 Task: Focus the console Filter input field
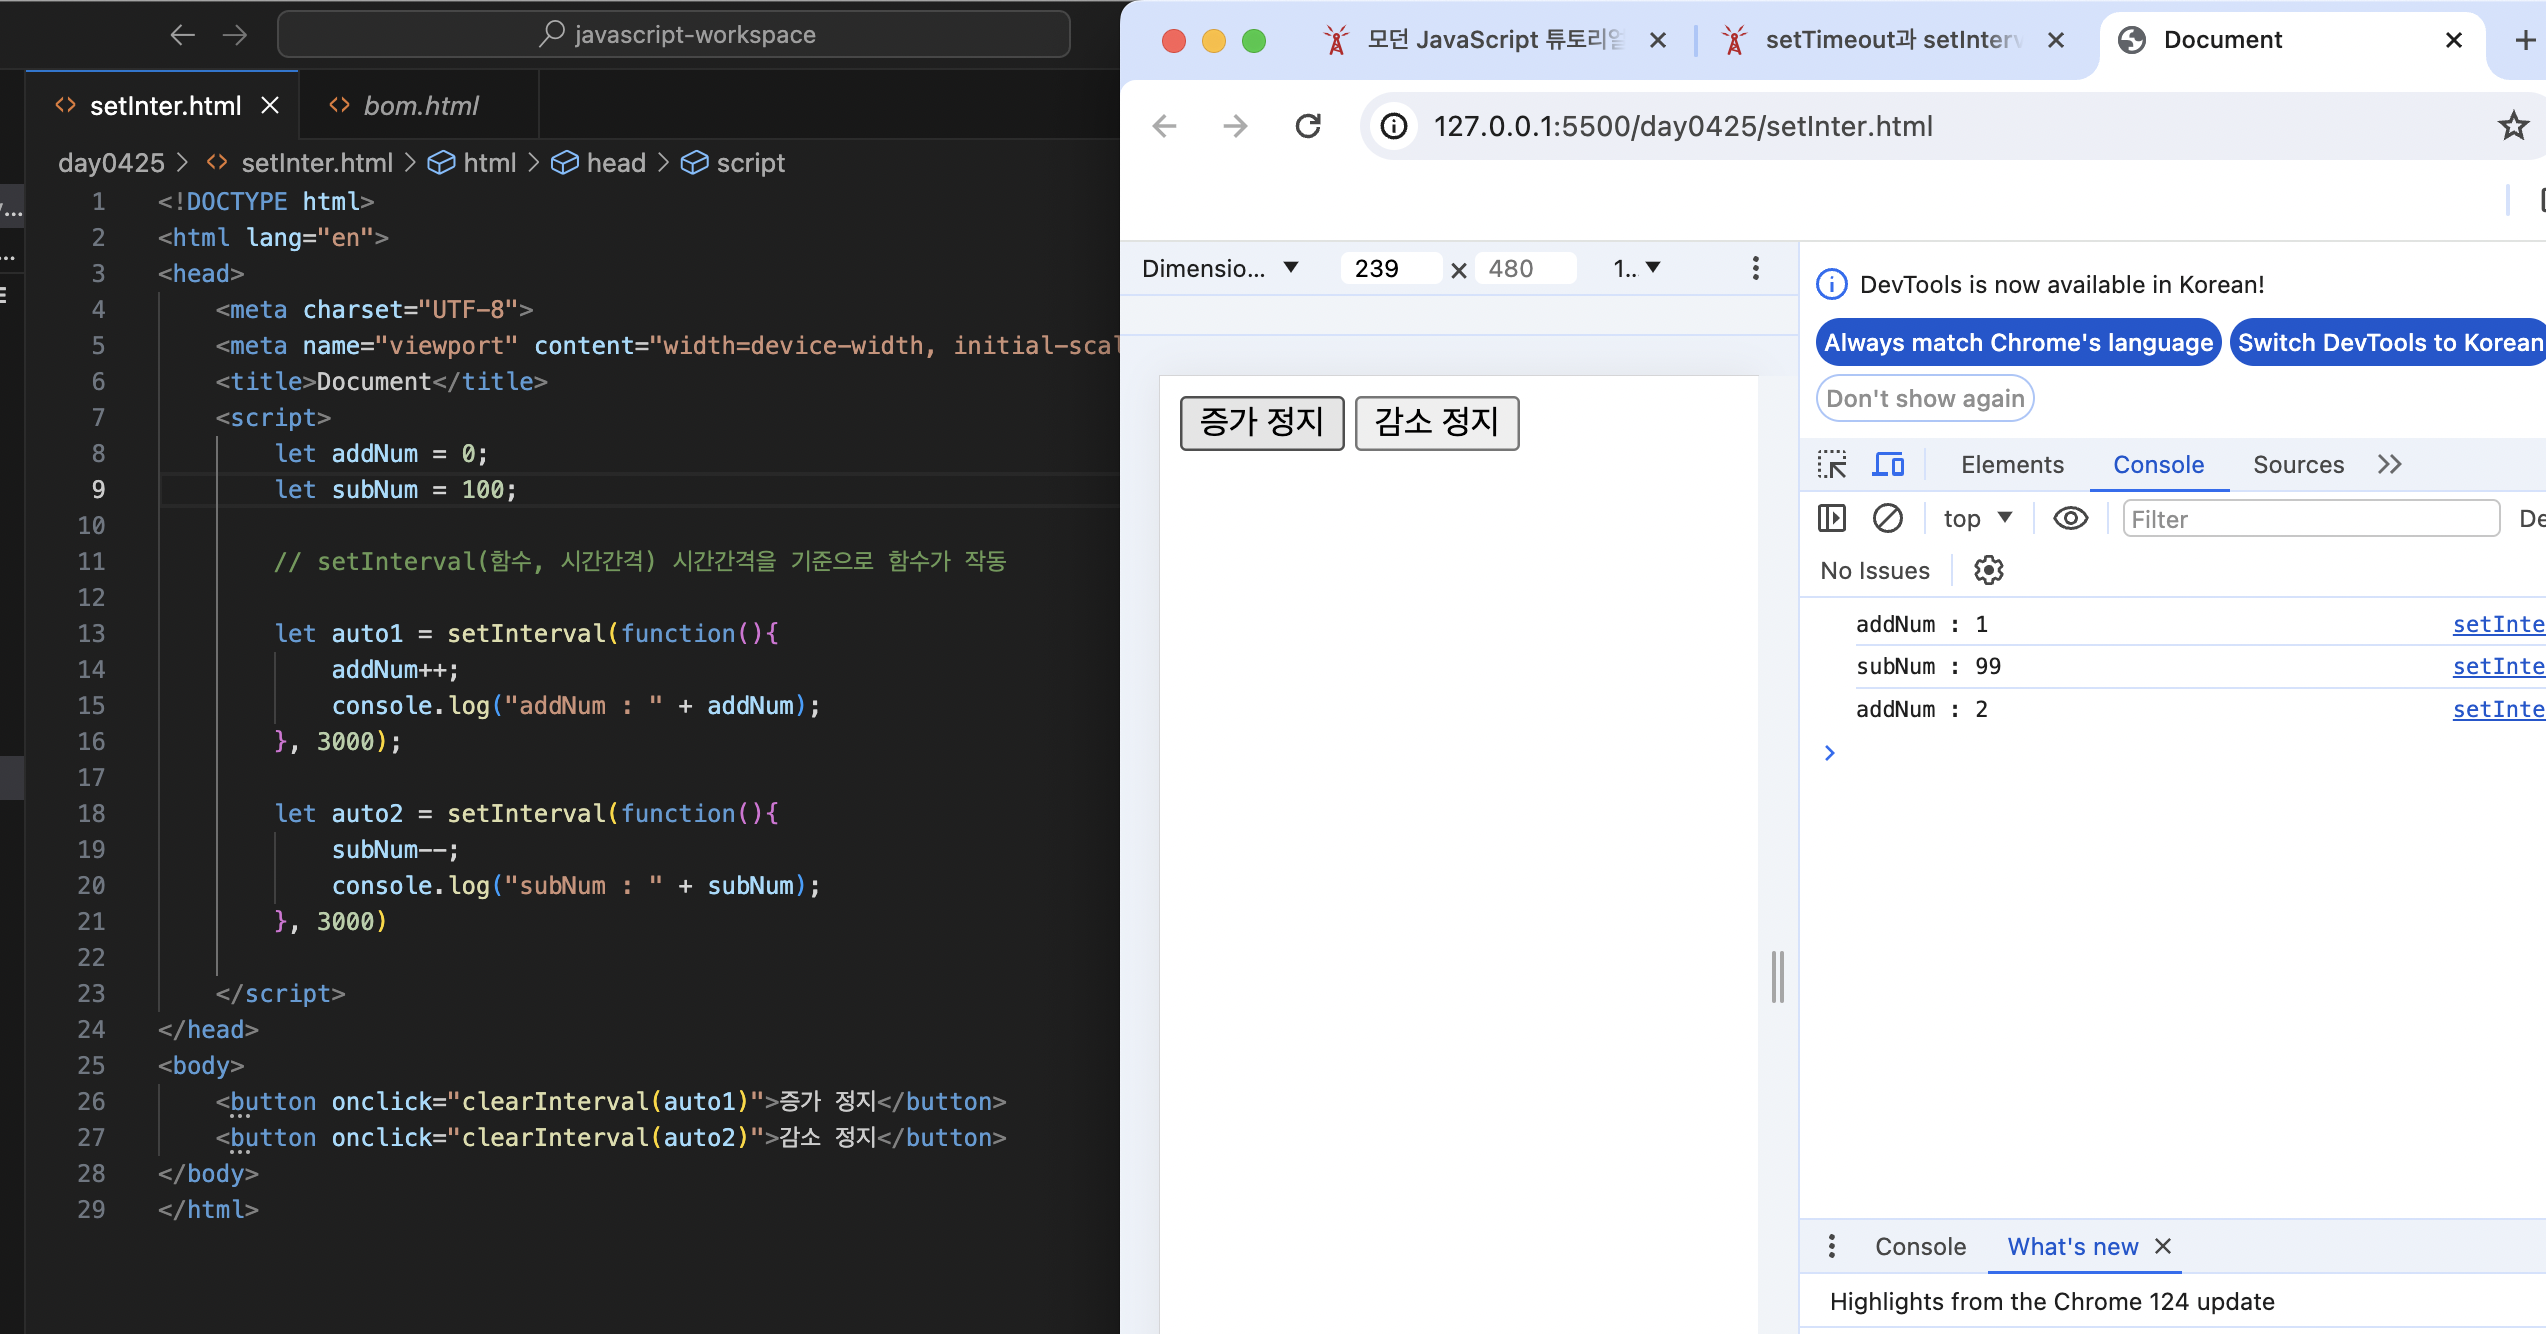pos(2310,519)
